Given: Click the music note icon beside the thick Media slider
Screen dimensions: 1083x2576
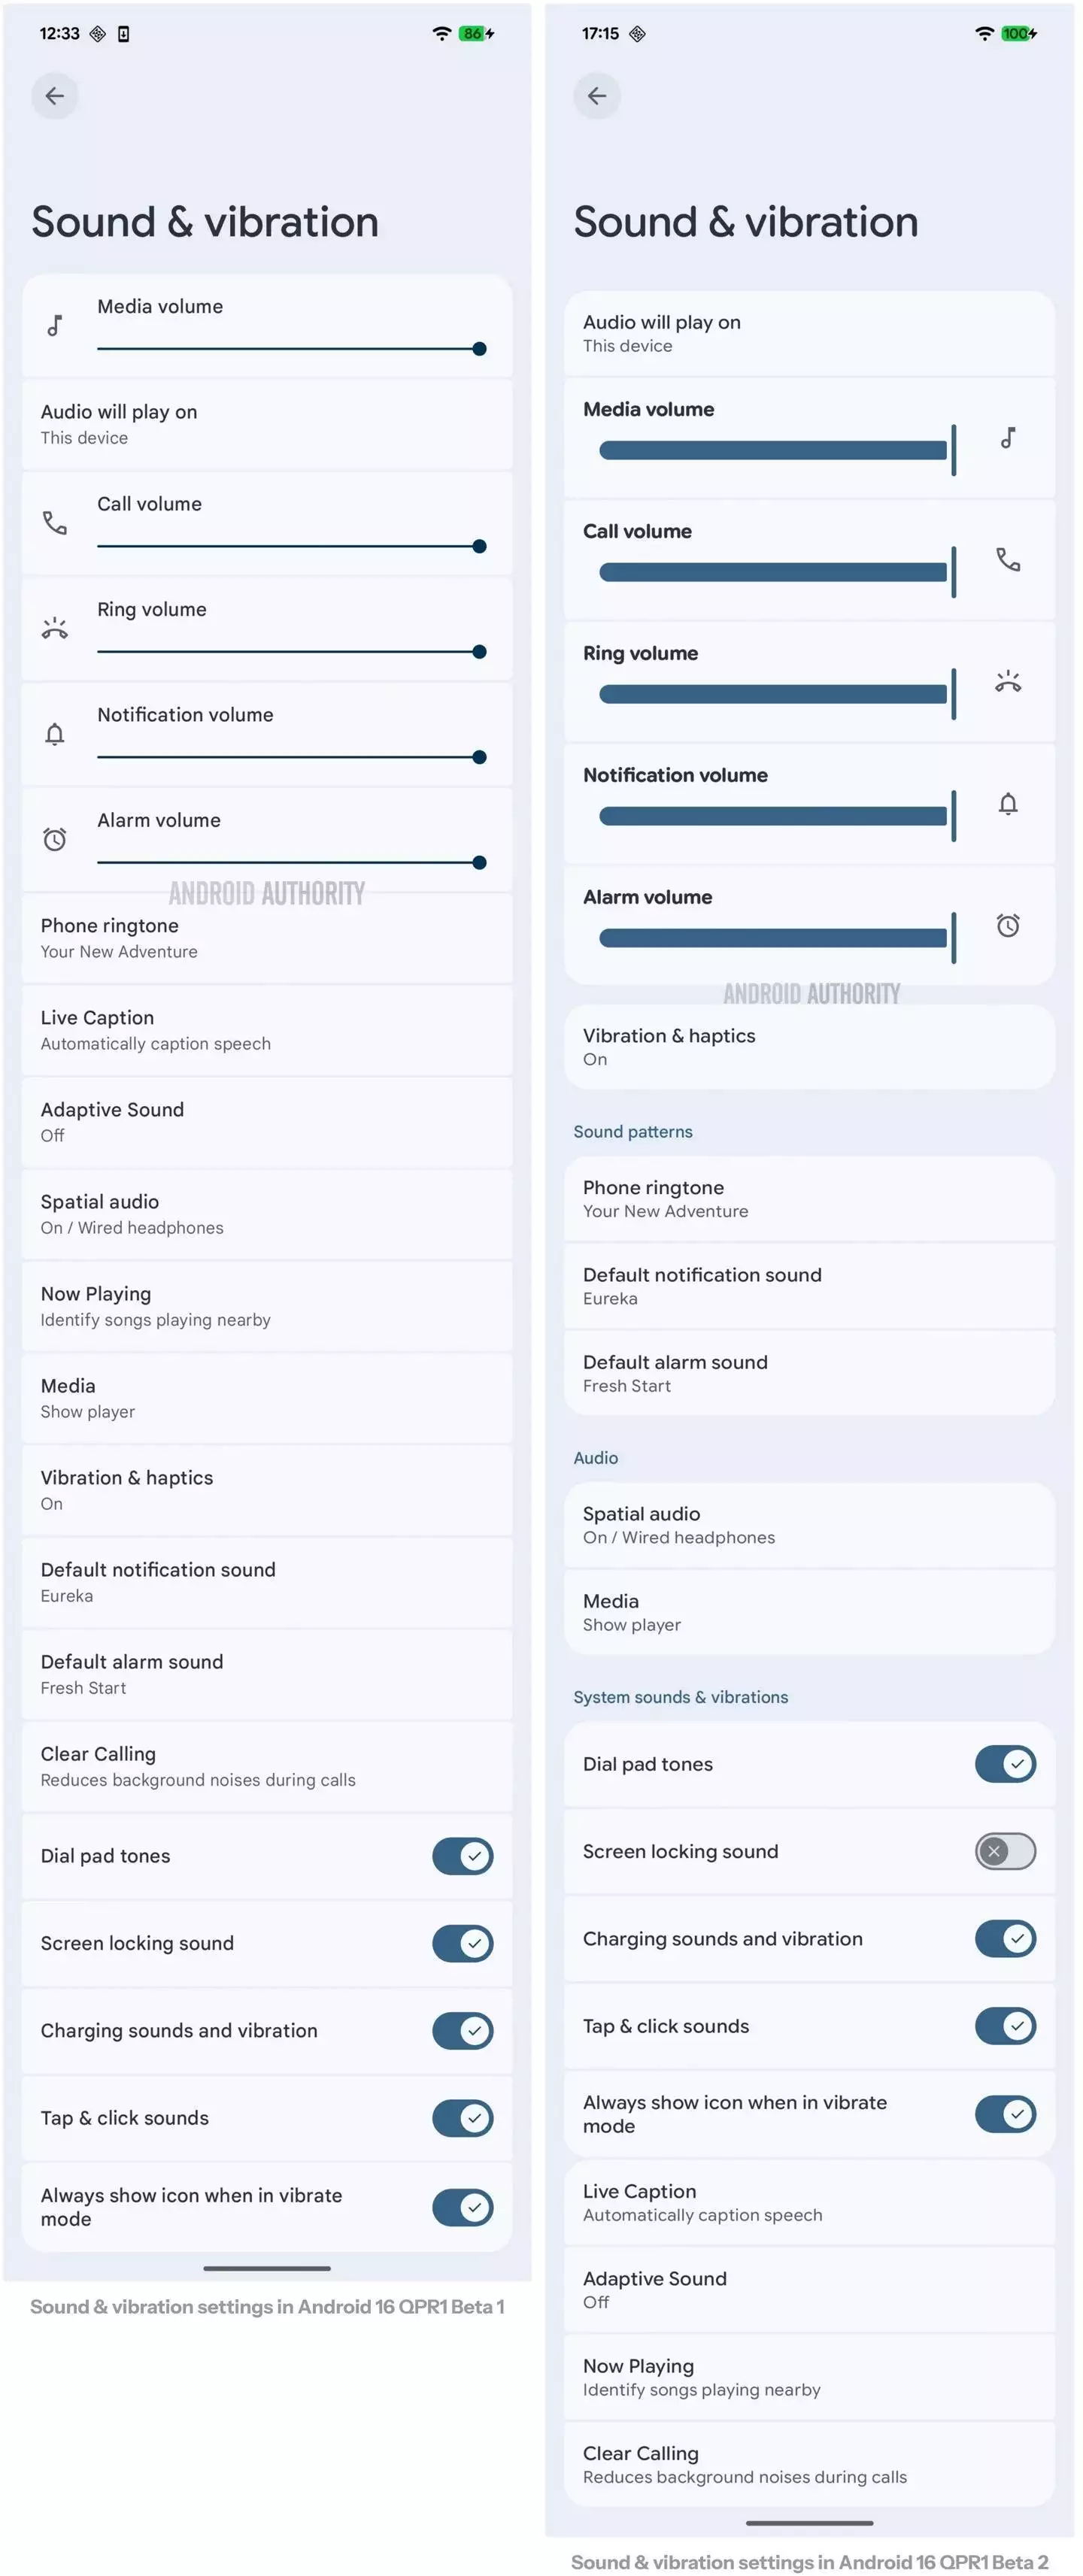Looking at the screenshot, I should pos(1008,438).
